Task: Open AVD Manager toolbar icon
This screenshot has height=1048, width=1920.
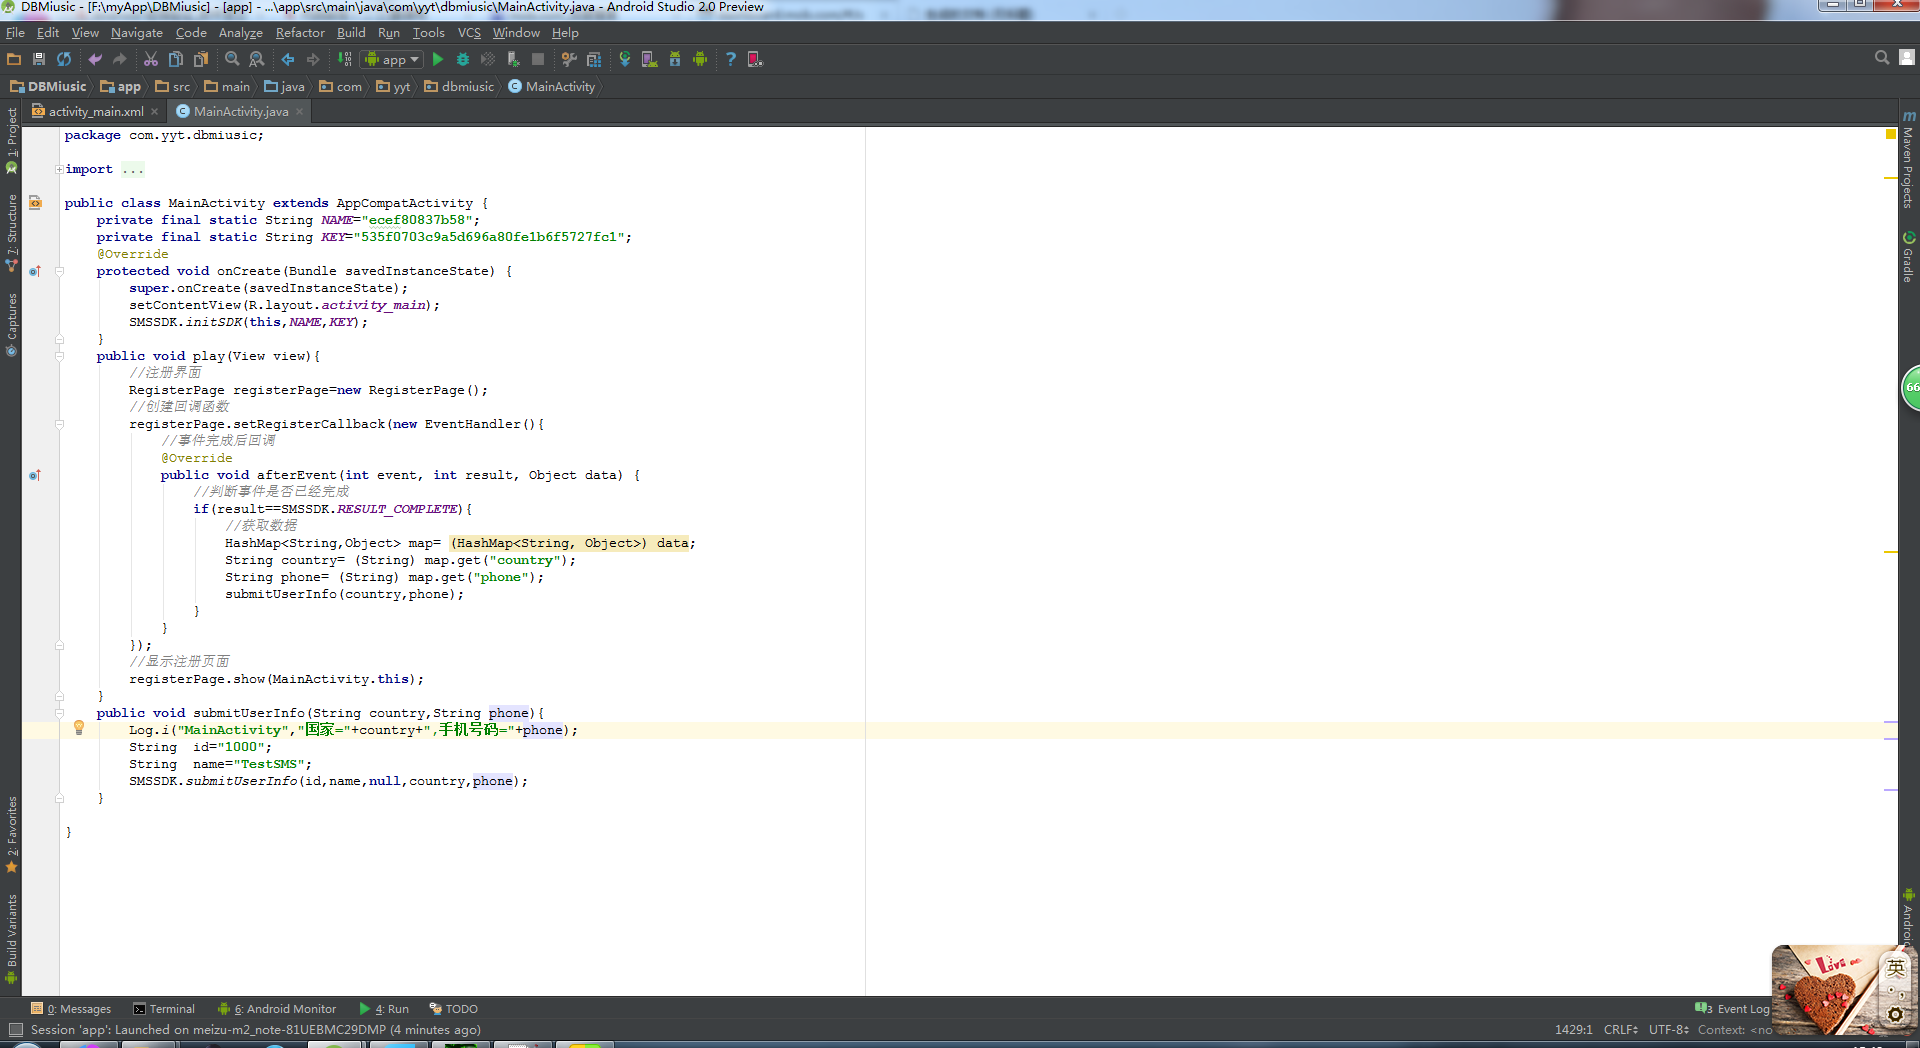Action: tap(650, 59)
